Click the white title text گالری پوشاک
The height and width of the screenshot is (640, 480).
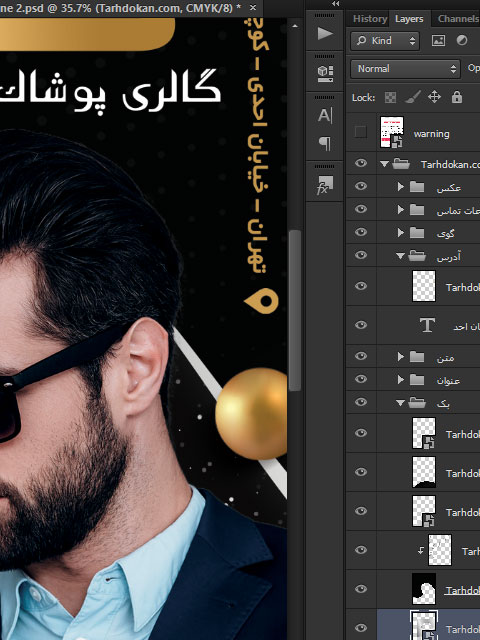(x=110, y=91)
